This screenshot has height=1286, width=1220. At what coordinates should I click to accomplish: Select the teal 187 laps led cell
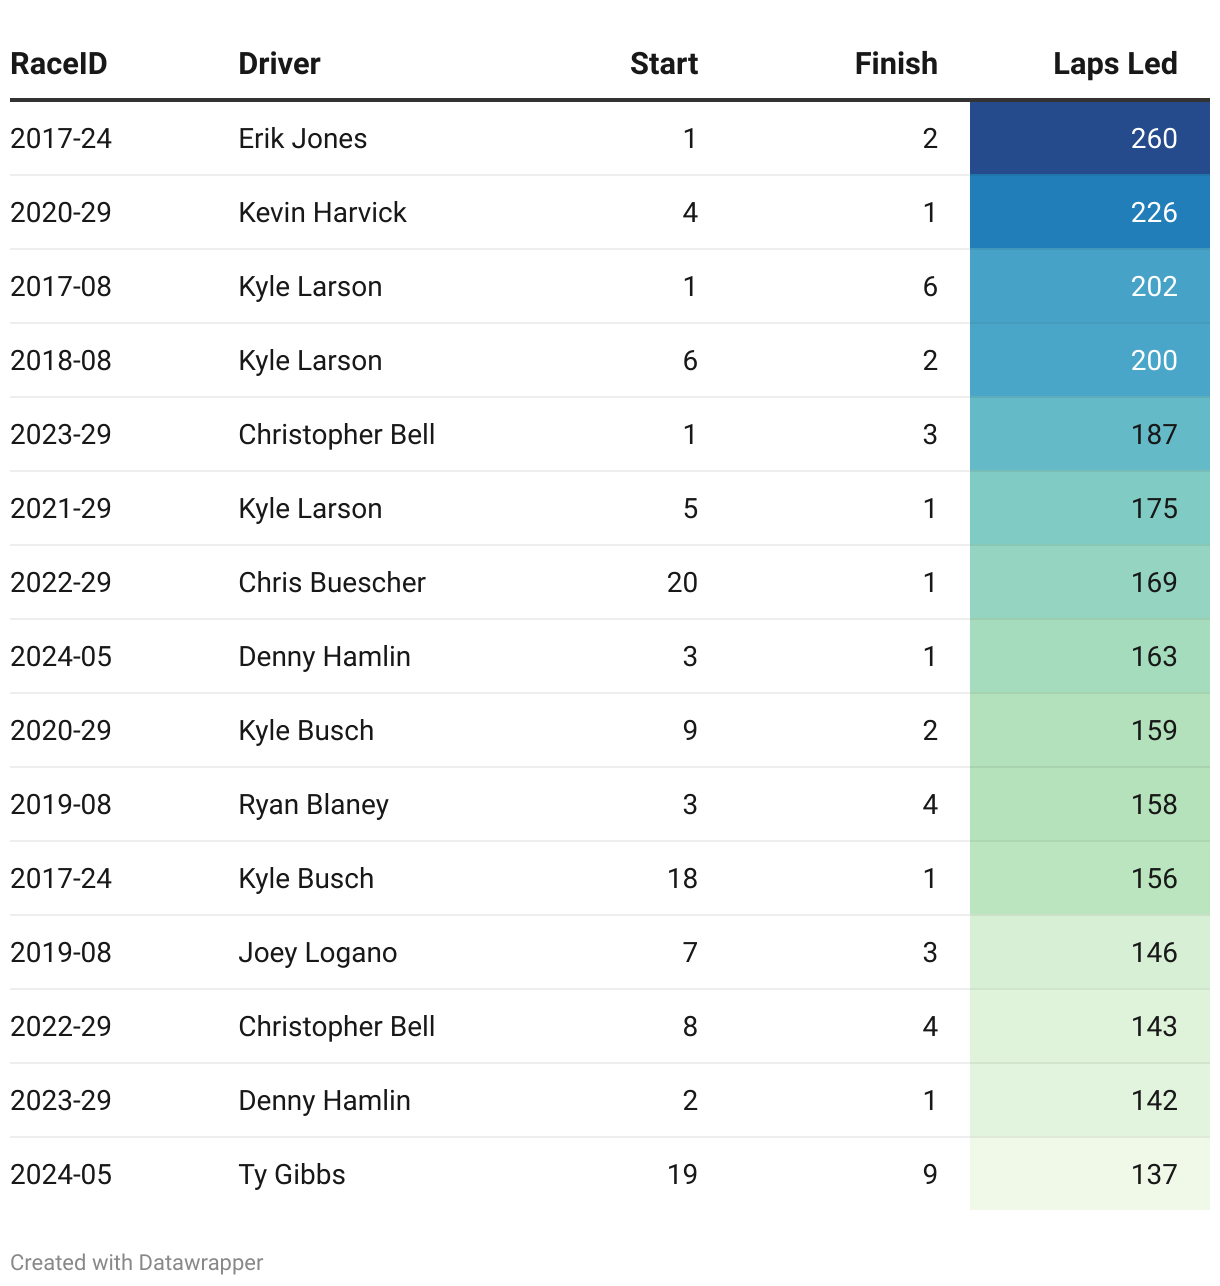1090,434
